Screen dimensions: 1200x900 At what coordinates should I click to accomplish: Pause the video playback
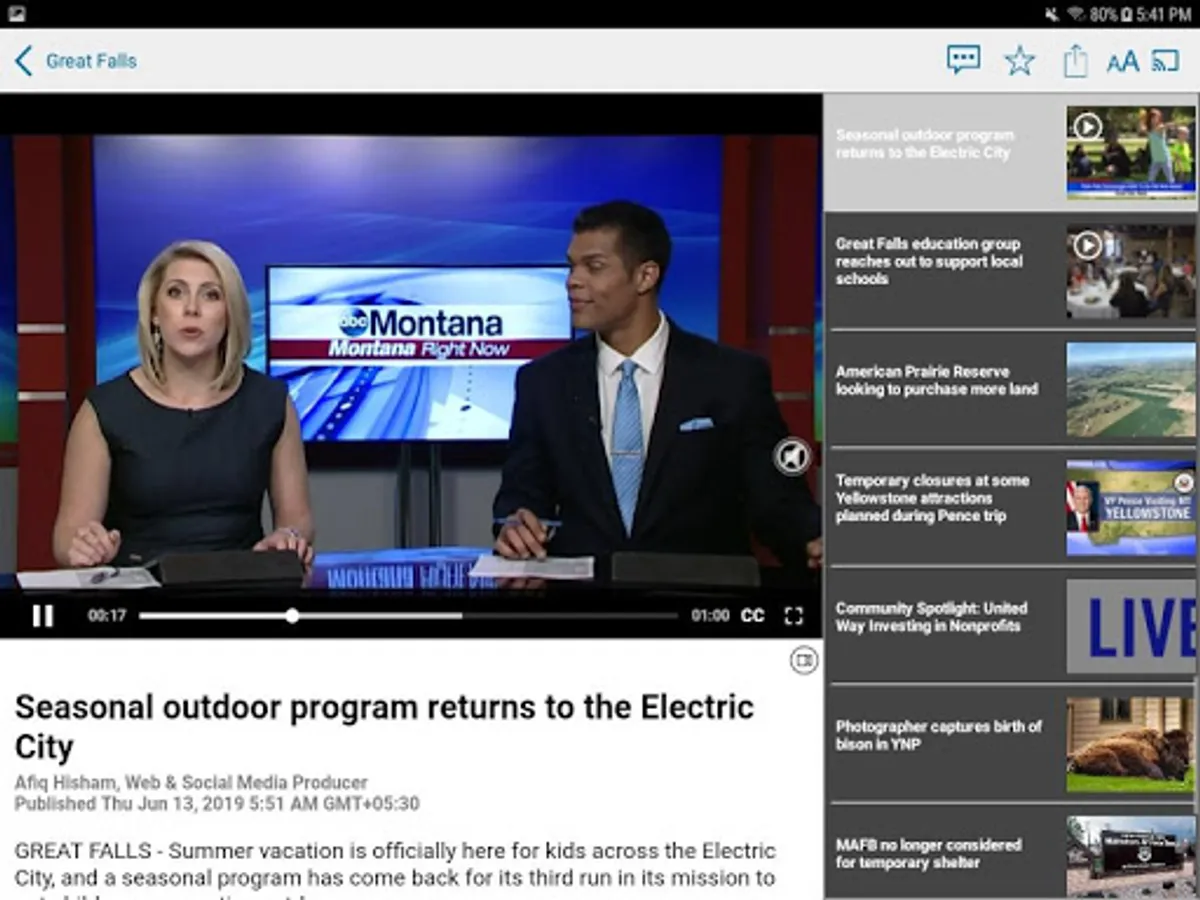pyautogui.click(x=43, y=616)
